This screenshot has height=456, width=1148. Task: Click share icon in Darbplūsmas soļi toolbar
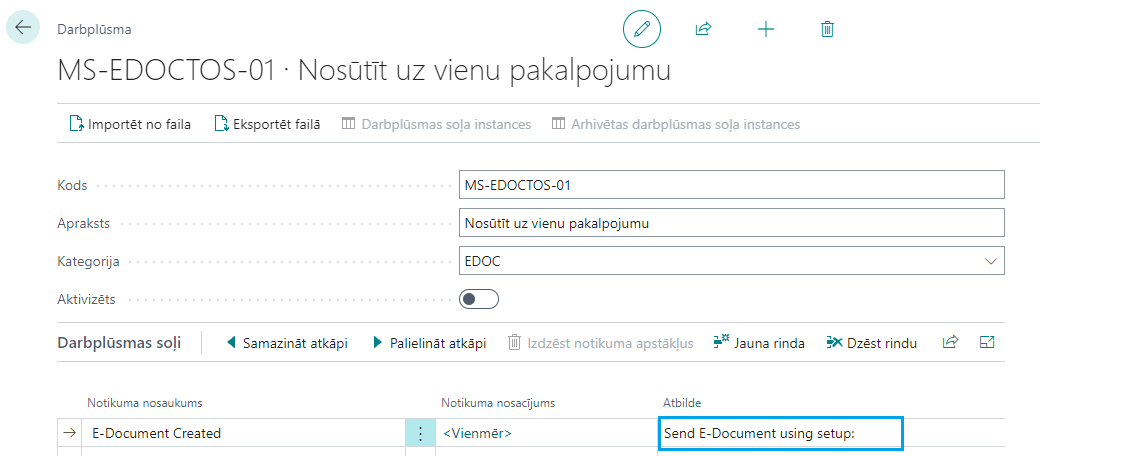(950, 342)
